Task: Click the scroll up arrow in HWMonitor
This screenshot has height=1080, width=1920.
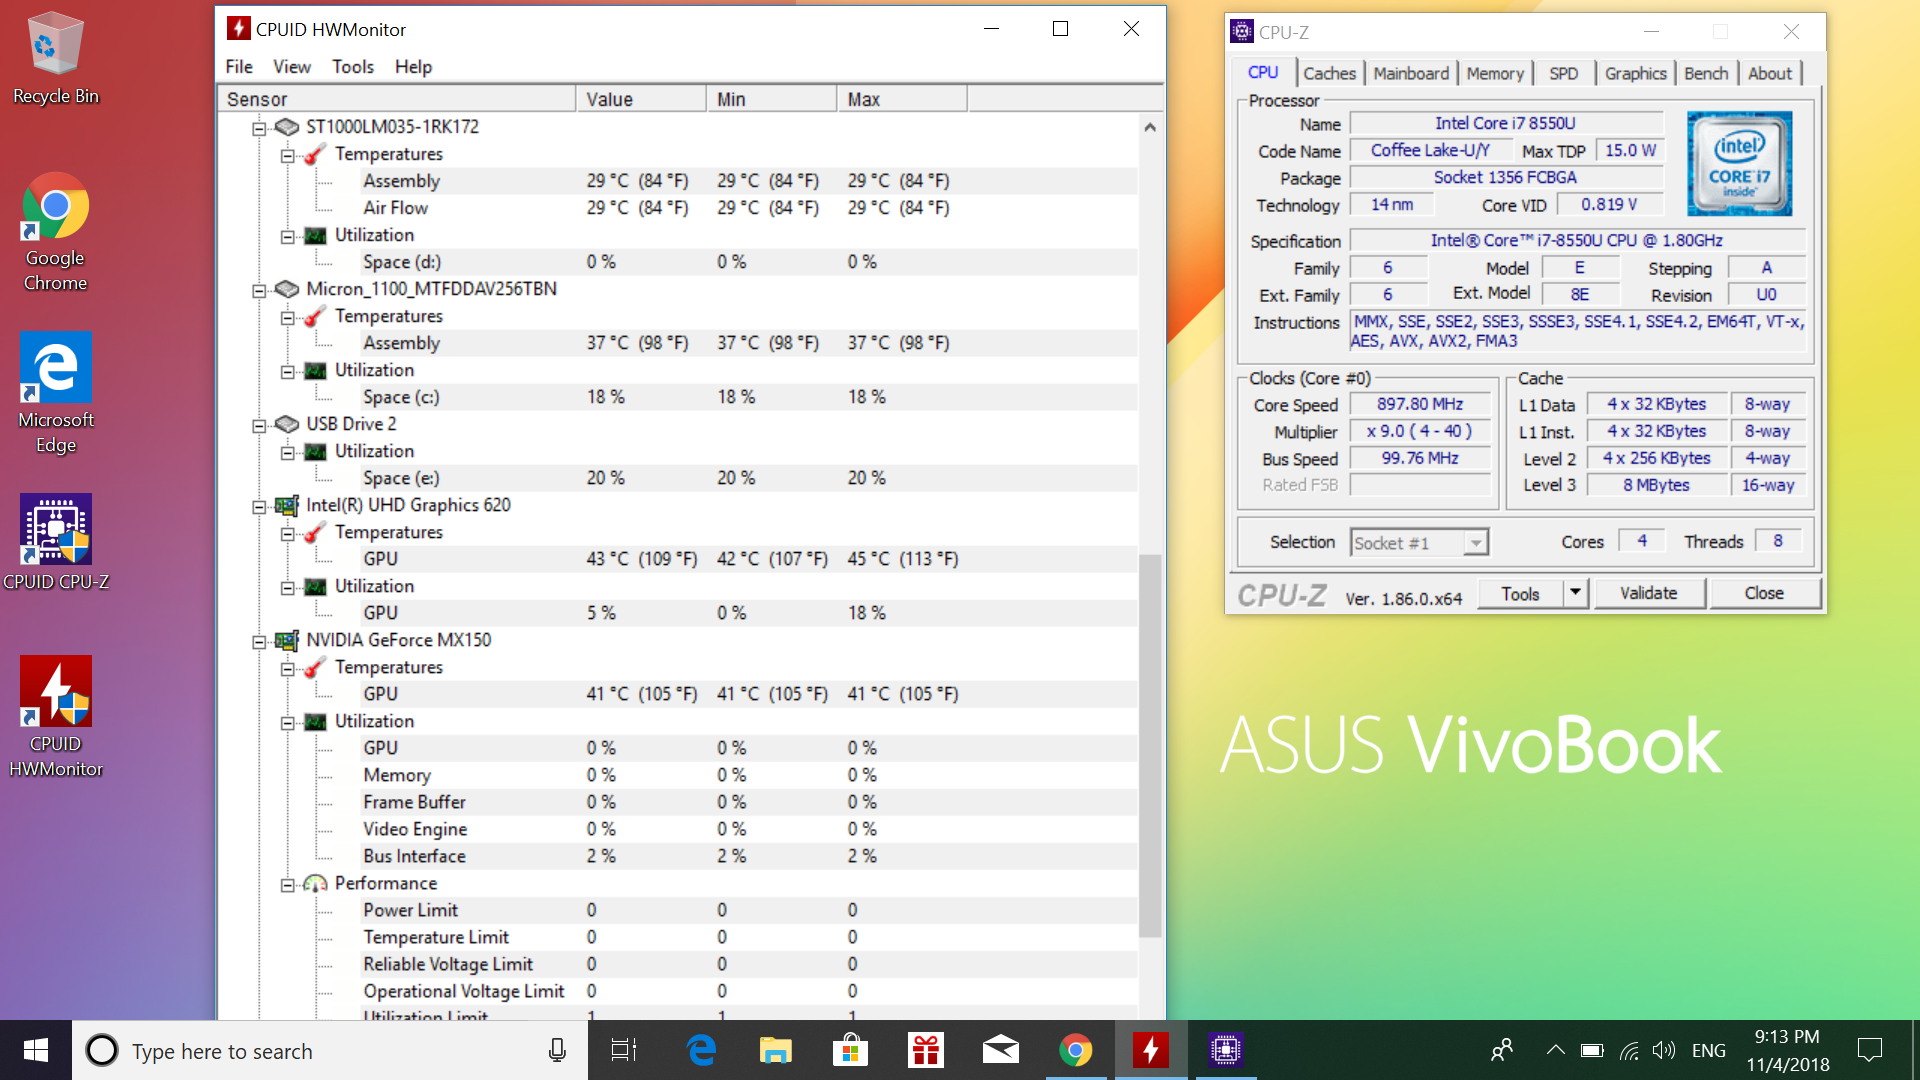Action: tap(1150, 127)
